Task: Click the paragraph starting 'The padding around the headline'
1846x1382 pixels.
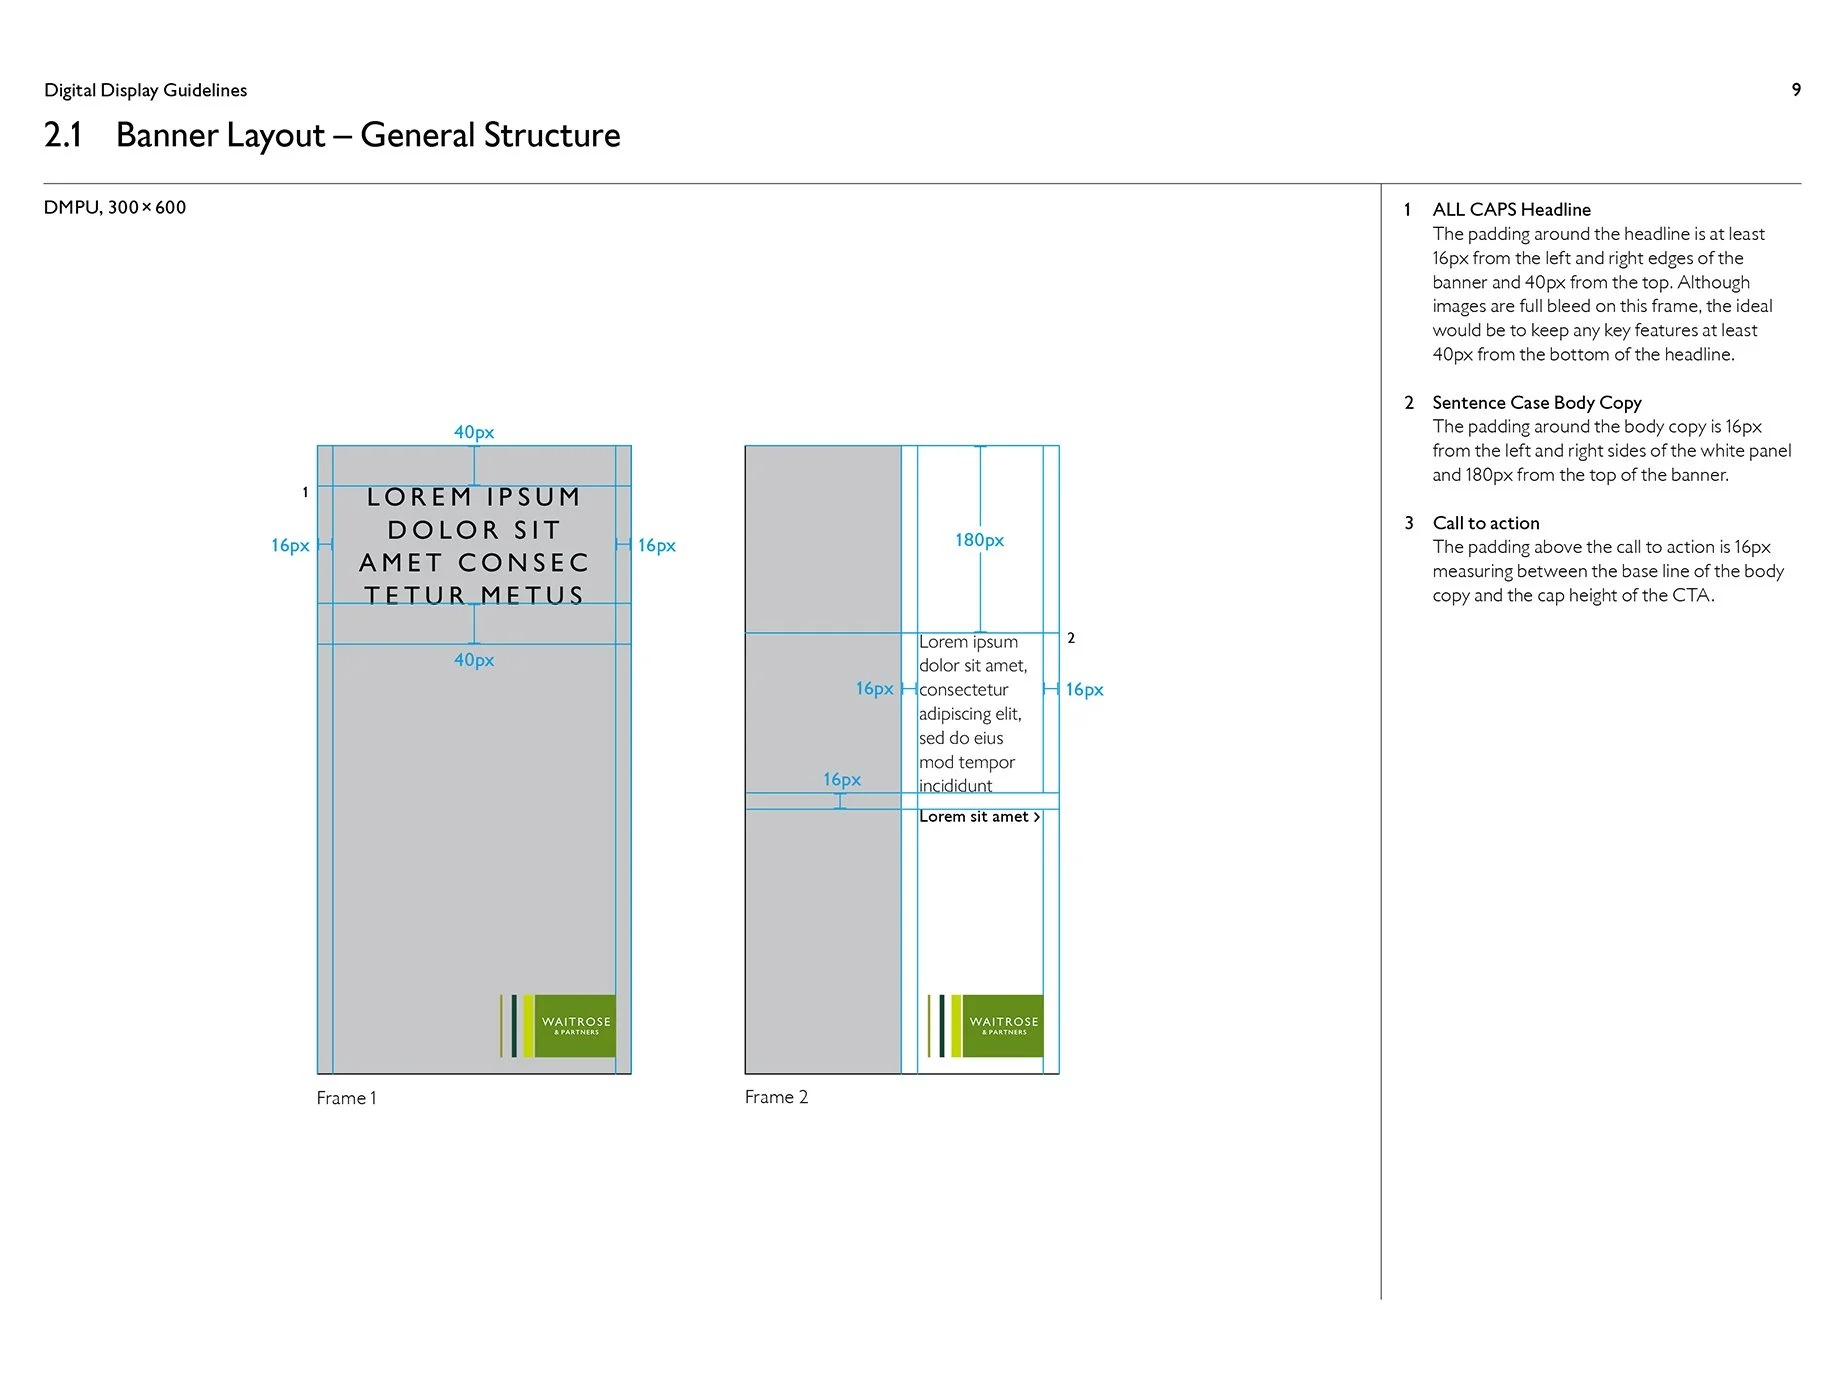Action: 1602,294
